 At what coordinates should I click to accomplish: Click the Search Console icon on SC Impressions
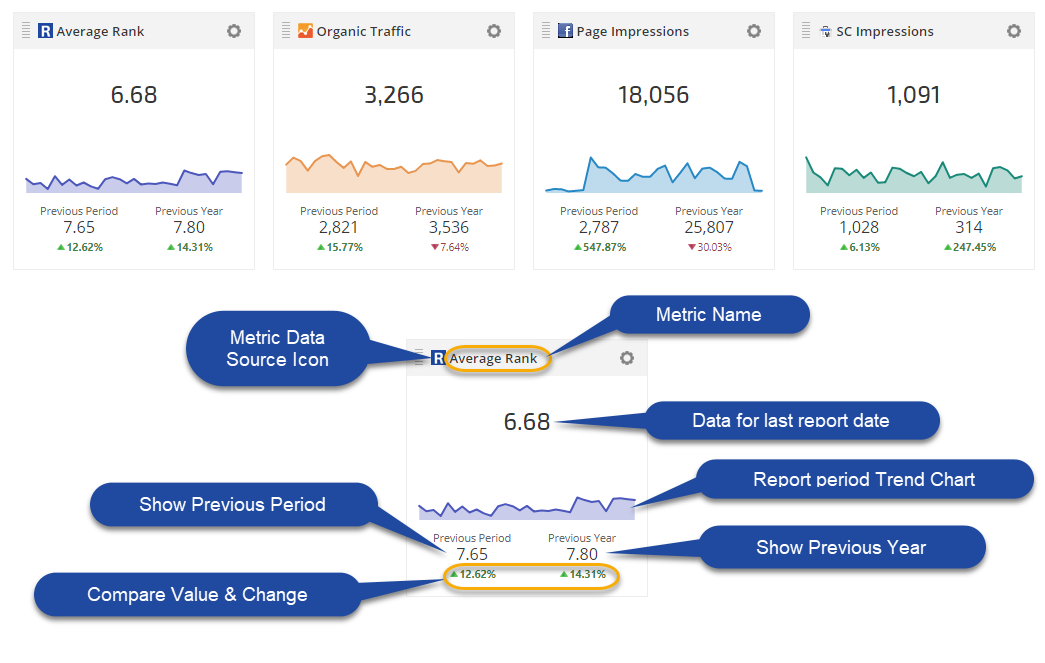(x=825, y=31)
